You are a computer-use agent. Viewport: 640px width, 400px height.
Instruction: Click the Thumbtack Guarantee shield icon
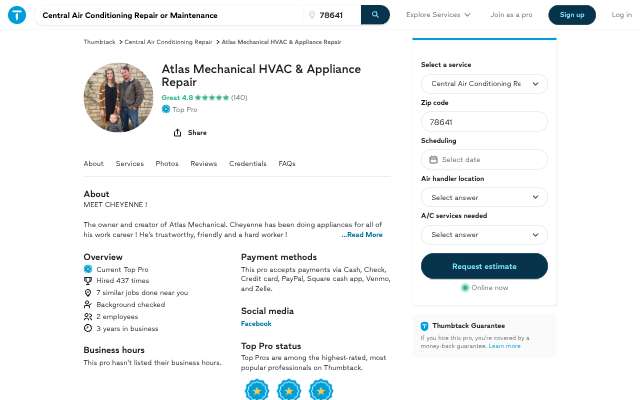(424, 326)
